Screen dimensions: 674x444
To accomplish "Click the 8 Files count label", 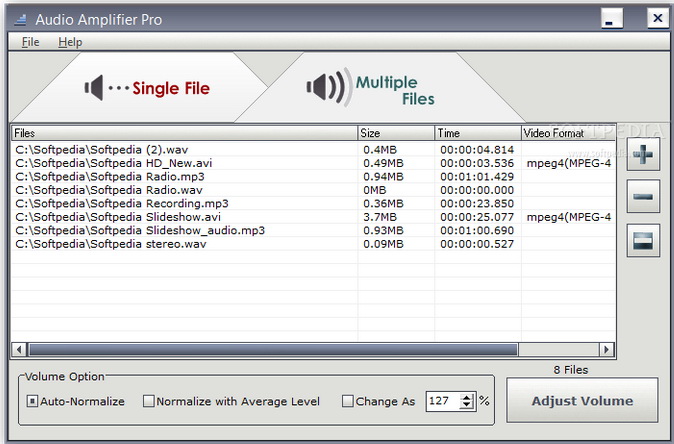I will [x=571, y=370].
